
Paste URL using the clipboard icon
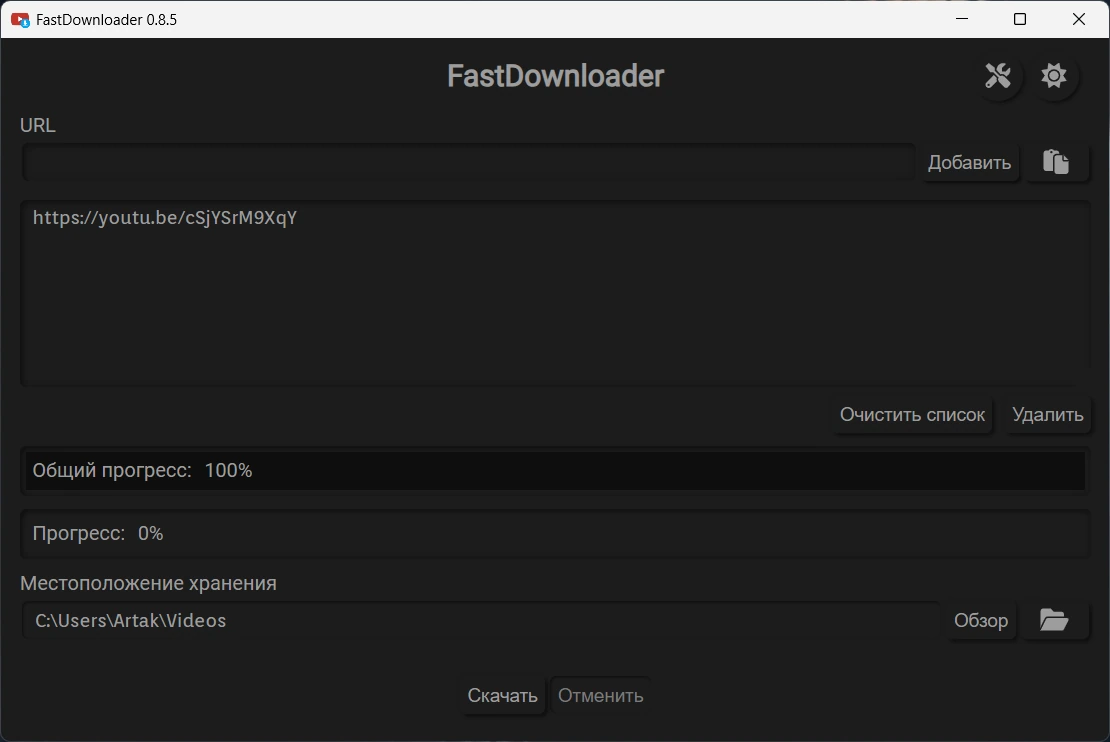(1055, 162)
